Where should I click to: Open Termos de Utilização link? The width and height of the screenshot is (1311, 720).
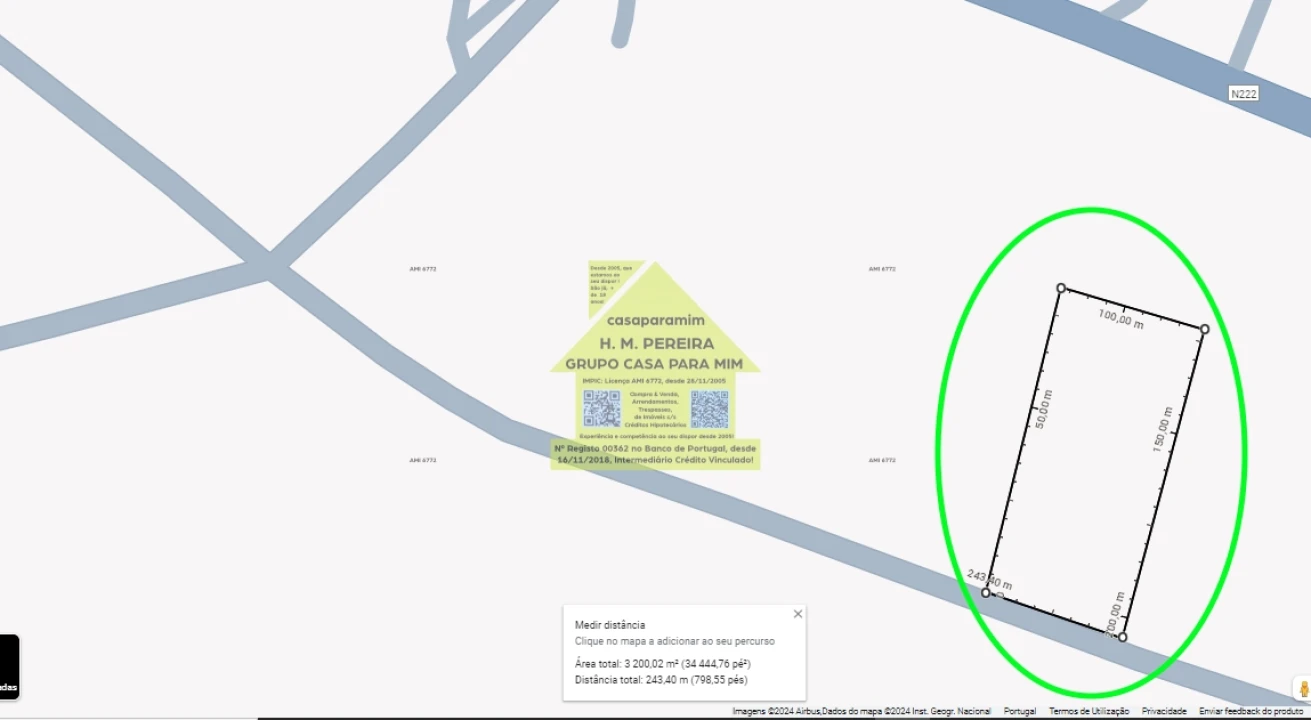tap(1088, 711)
